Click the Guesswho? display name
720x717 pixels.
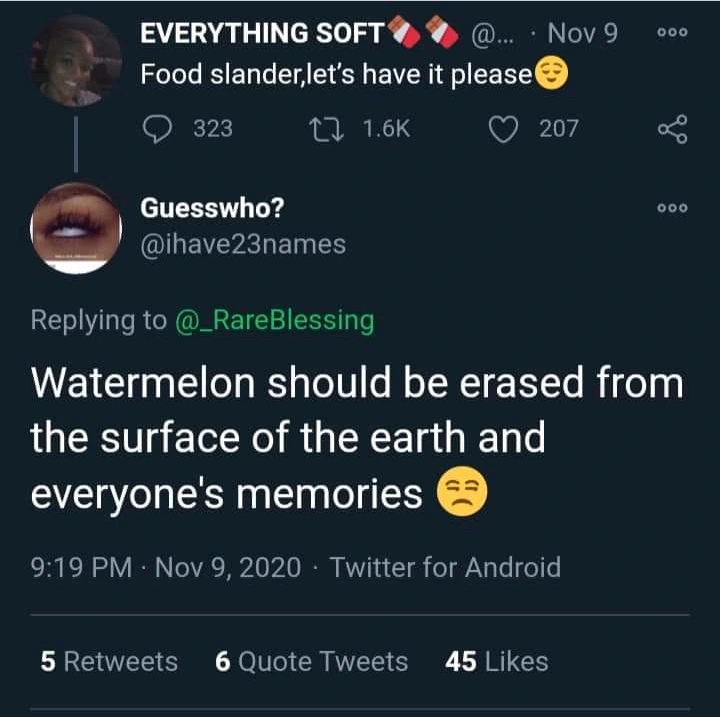(211, 208)
